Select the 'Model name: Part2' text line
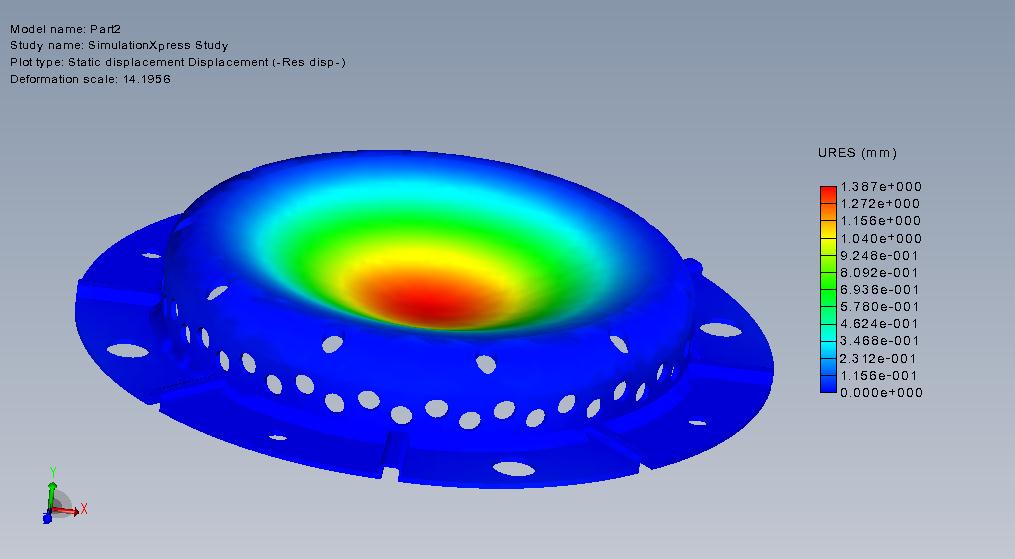The width and height of the screenshot is (1015, 559). point(65,29)
